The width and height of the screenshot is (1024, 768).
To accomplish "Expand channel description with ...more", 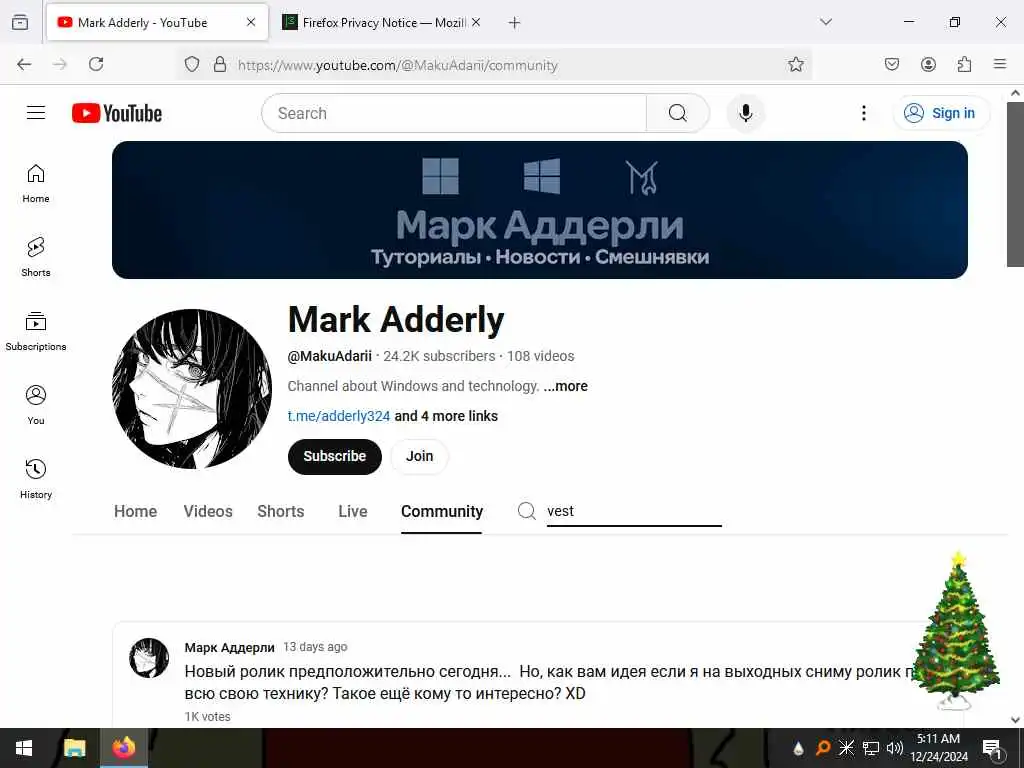I will (x=566, y=386).
